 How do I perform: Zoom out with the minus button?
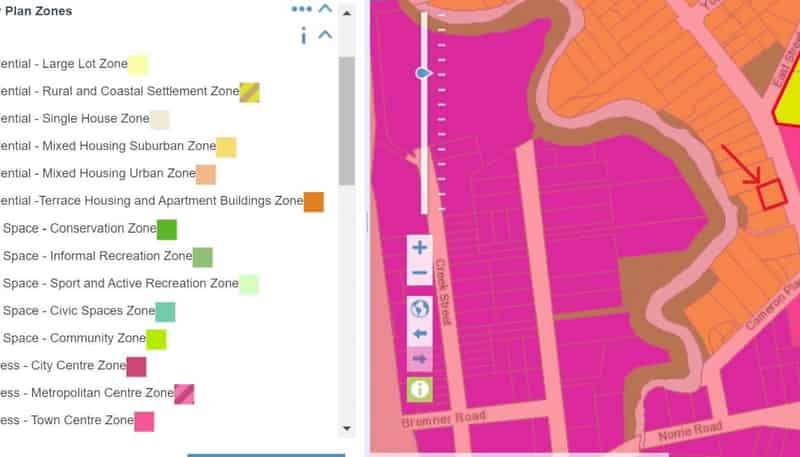pos(419,273)
